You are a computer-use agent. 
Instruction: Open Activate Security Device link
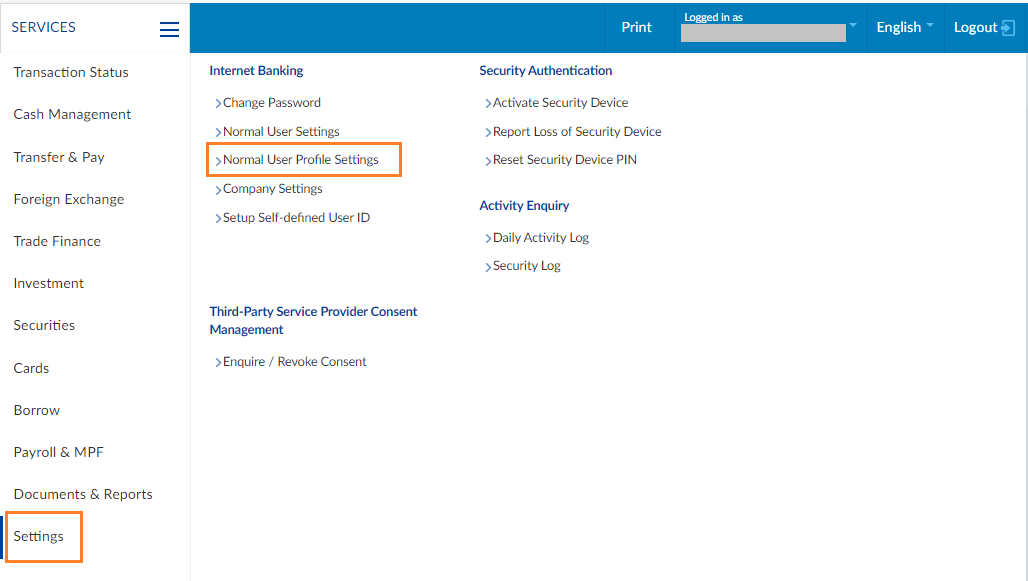pyautogui.click(x=560, y=102)
